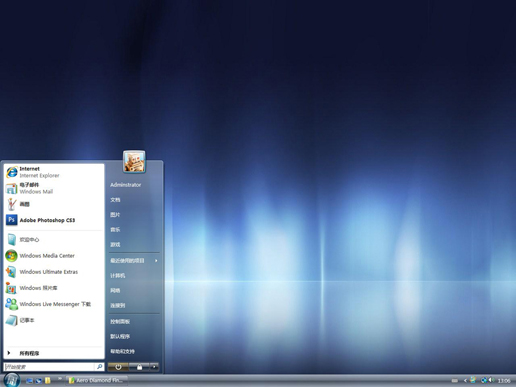
Task: Launch Windows Media Center
Action: click(53, 256)
